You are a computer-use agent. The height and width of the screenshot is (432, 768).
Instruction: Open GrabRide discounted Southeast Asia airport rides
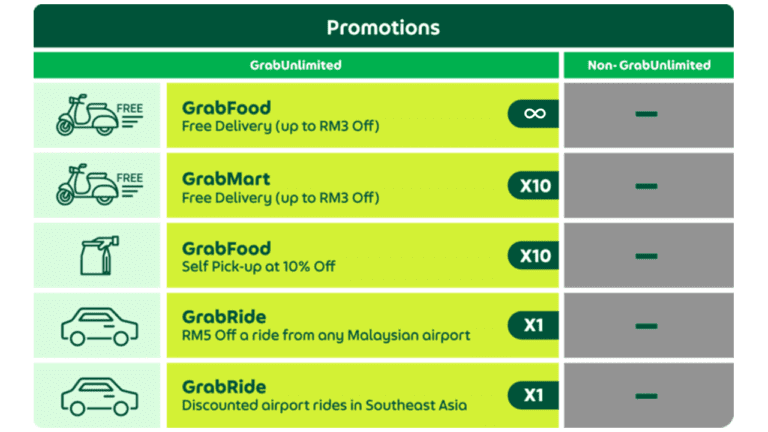(323, 396)
